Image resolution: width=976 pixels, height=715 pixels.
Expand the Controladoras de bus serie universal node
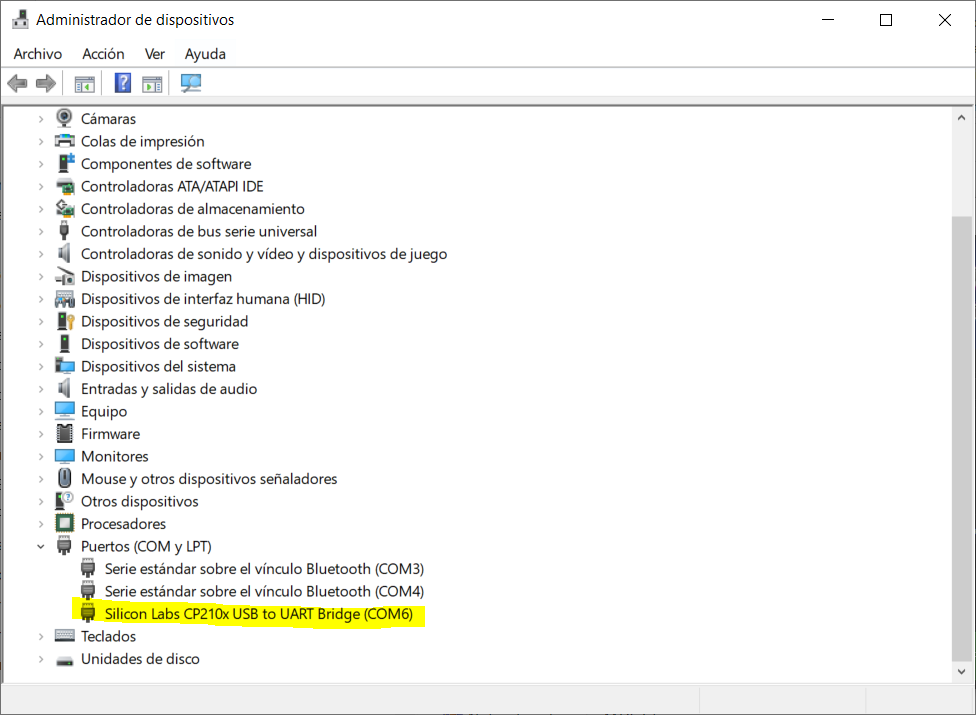41,231
